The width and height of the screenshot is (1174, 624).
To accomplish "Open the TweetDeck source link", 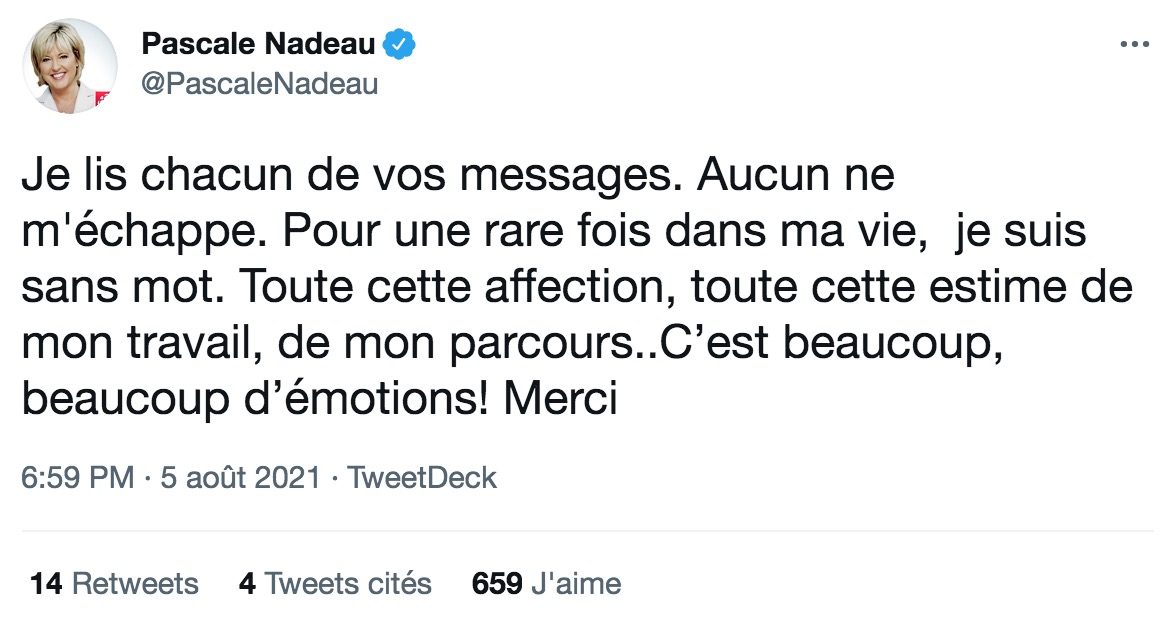I will point(422,477).
